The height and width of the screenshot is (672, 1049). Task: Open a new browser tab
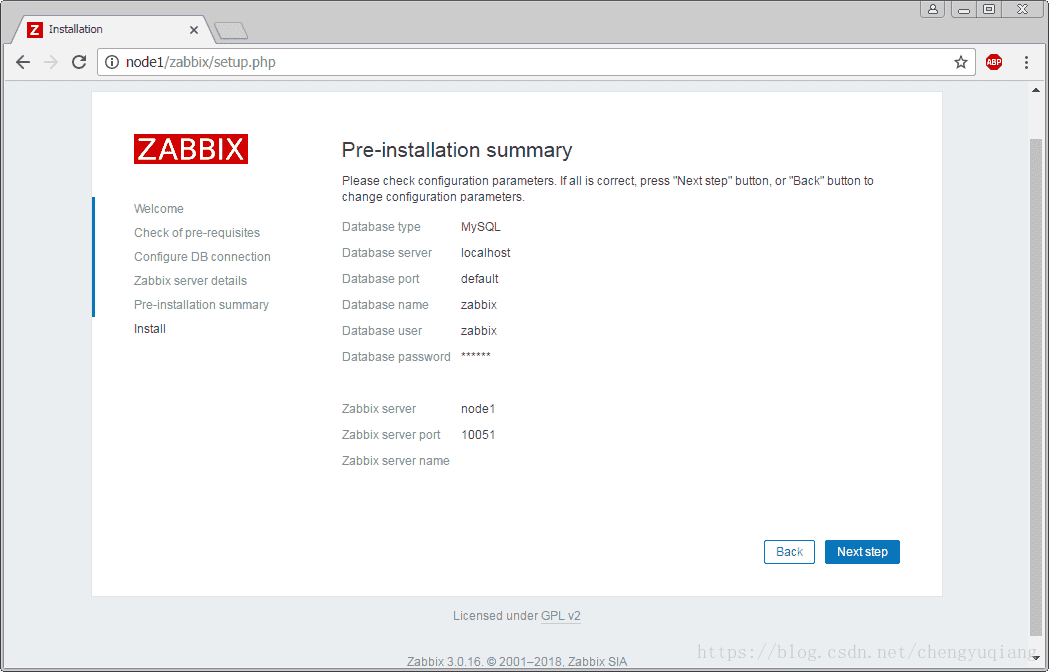(231, 30)
